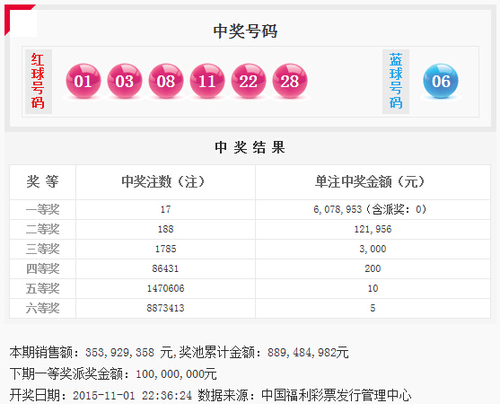Click the red ball numbered 01
Viewport: 500px width, 404px height.
coord(83,81)
